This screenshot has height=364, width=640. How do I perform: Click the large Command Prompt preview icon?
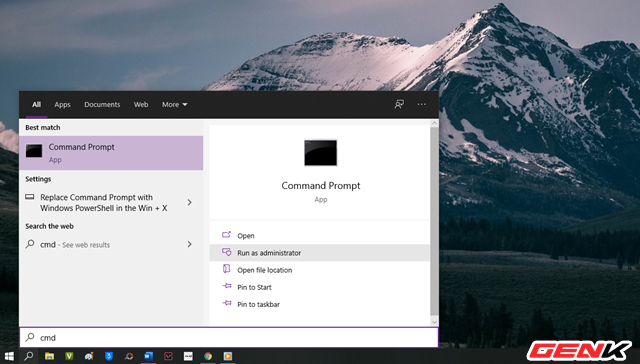[x=320, y=153]
